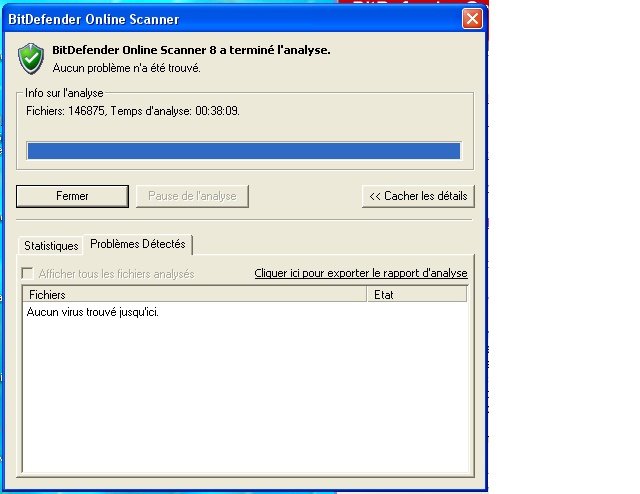Click the 'Info sur l'analyse' group label
The width and height of the screenshot is (640, 494).
64,93
